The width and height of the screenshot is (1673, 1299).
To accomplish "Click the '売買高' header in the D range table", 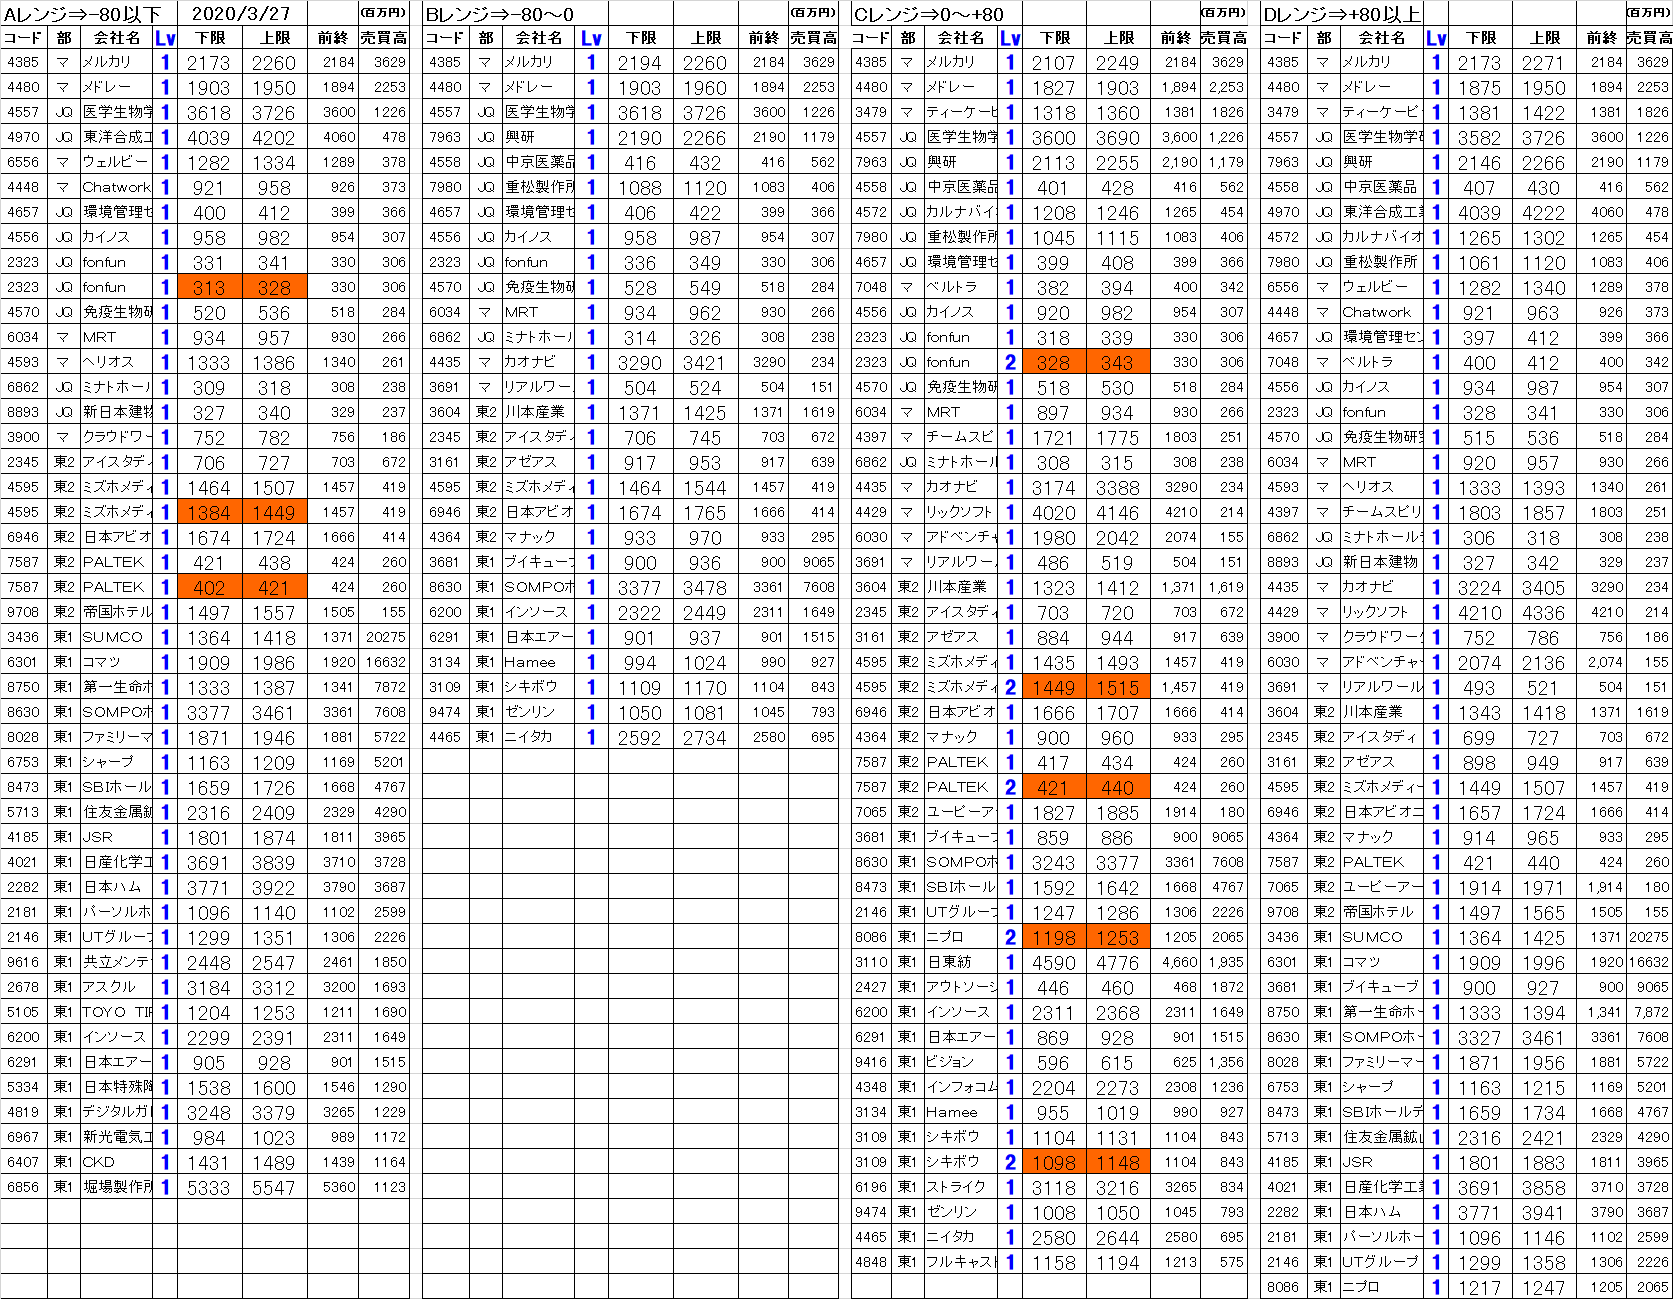I will 1648,38.
